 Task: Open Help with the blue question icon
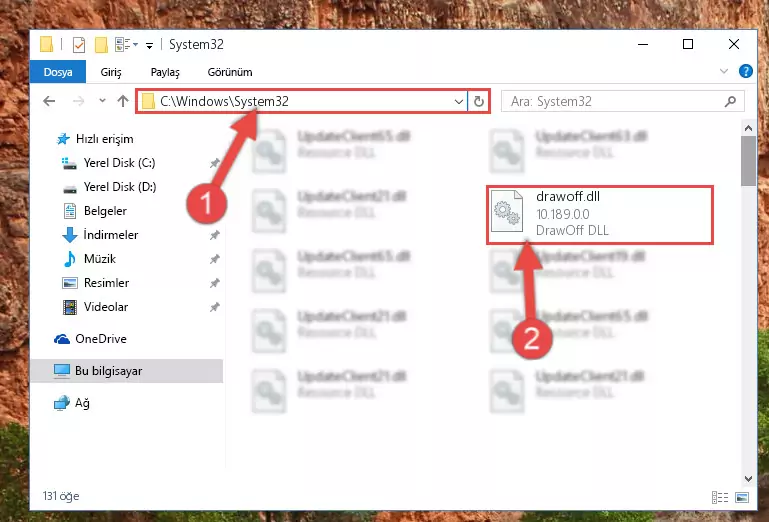(x=745, y=71)
